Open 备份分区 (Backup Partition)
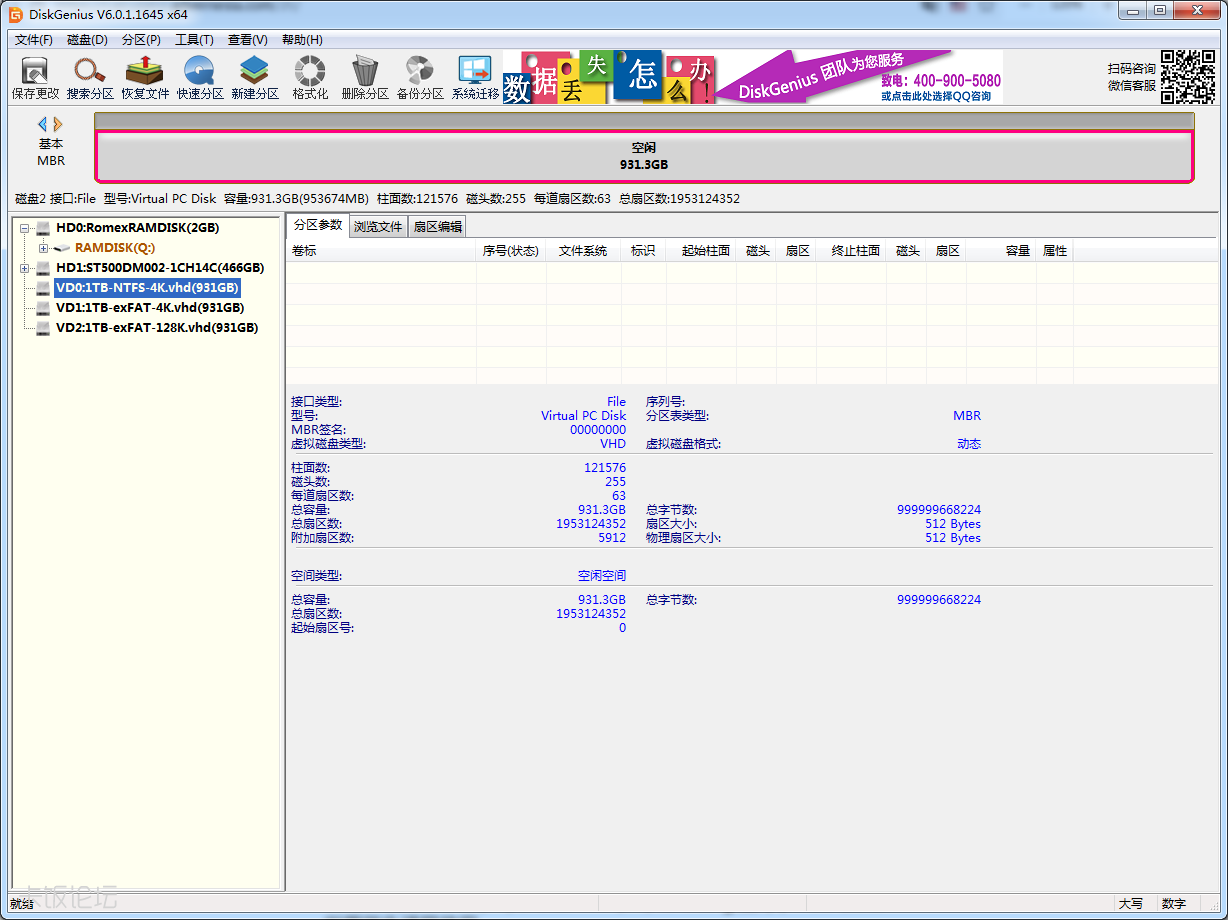This screenshot has width=1228, height=920. pos(419,77)
